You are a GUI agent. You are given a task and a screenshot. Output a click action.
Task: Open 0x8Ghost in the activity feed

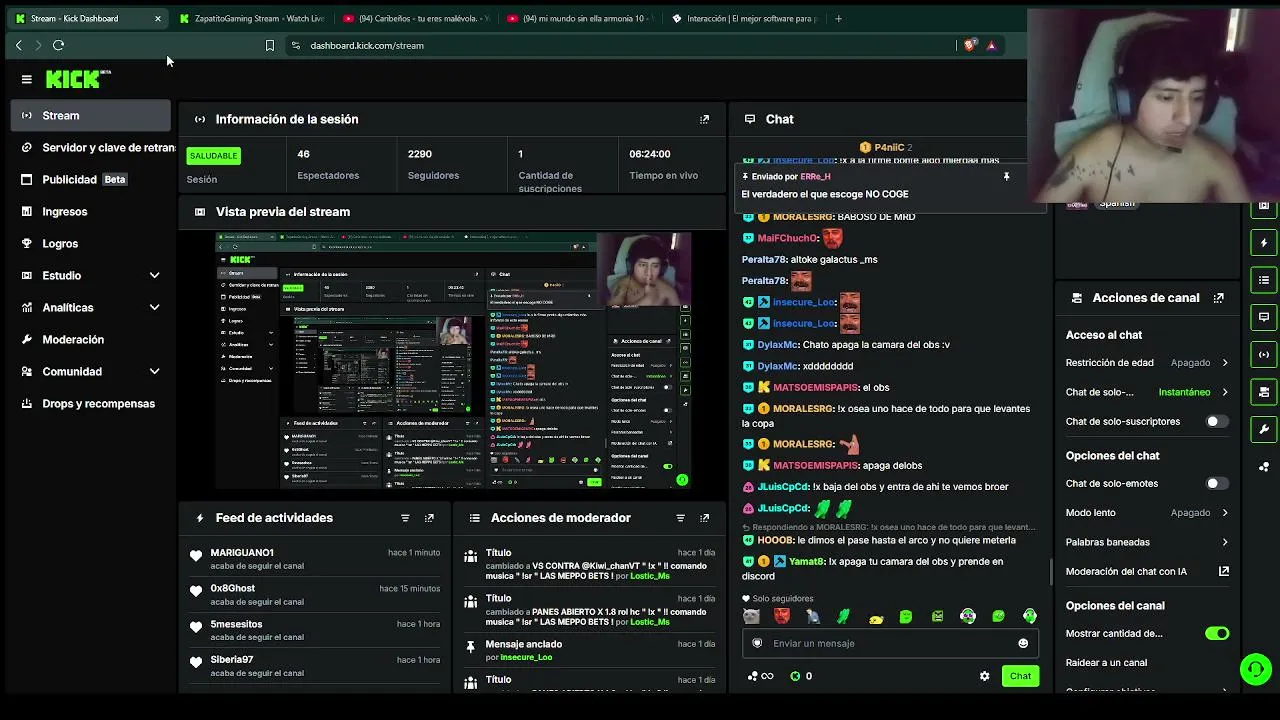point(232,589)
